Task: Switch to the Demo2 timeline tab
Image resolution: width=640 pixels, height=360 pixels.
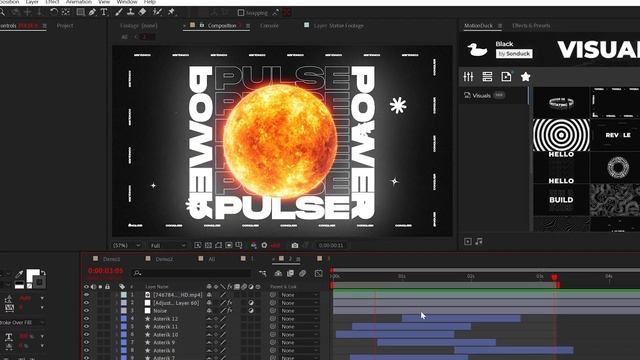Action: (x=164, y=259)
